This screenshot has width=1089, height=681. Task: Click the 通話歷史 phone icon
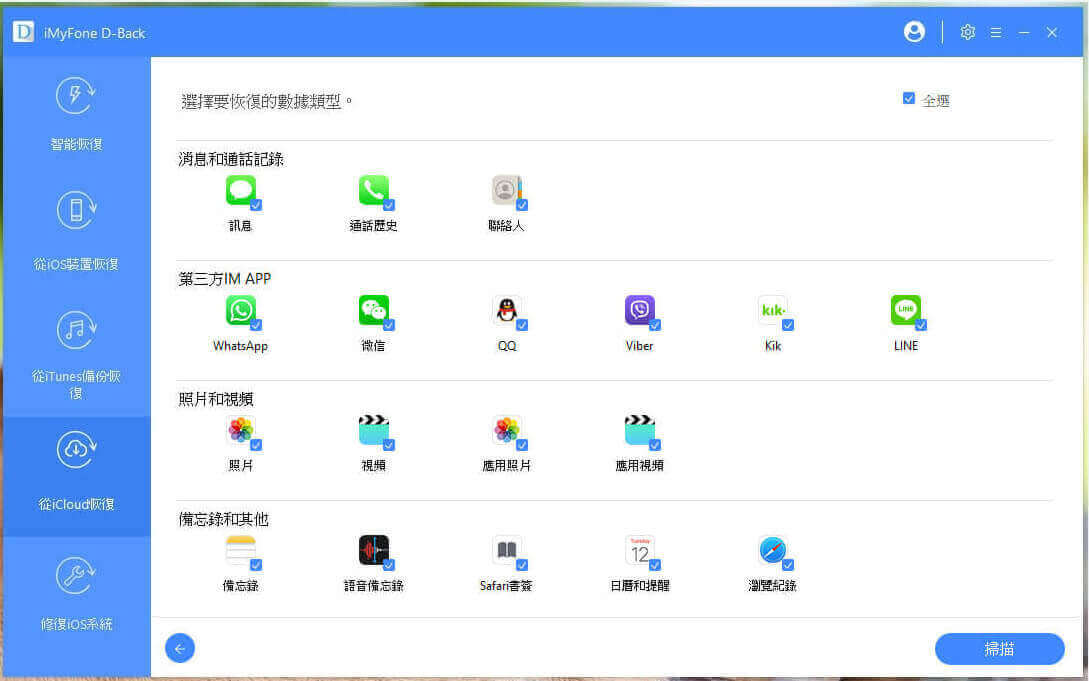(x=374, y=190)
